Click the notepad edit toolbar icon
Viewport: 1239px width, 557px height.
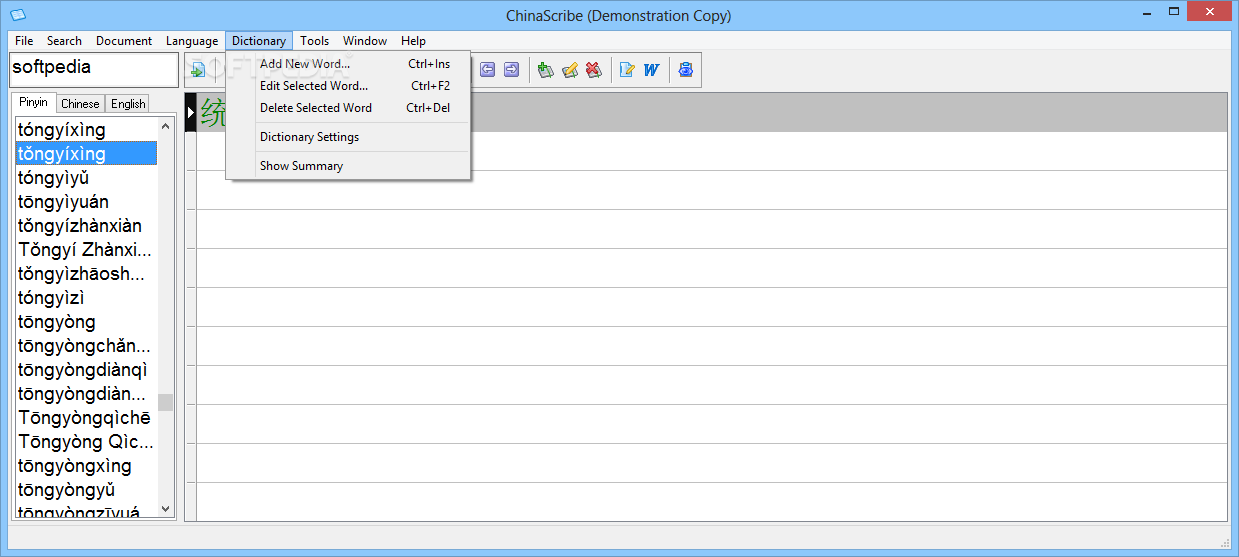(x=628, y=70)
